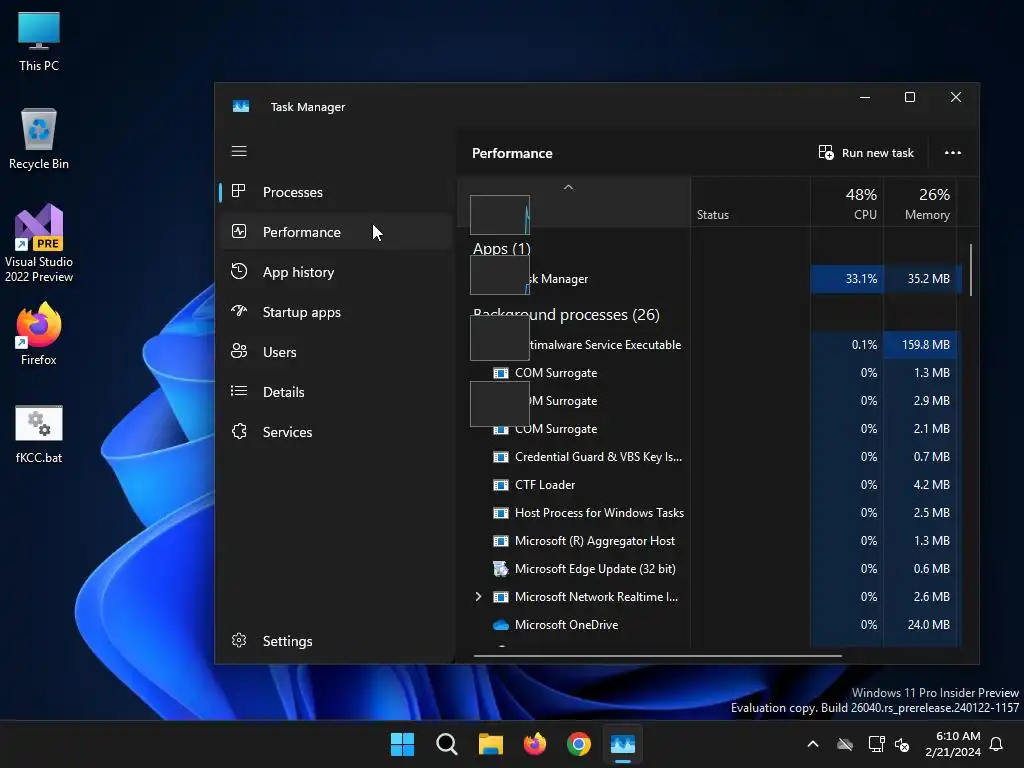Click the Background processes (26) header
Image resolution: width=1024 pixels, height=768 pixels.
coord(566,315)
